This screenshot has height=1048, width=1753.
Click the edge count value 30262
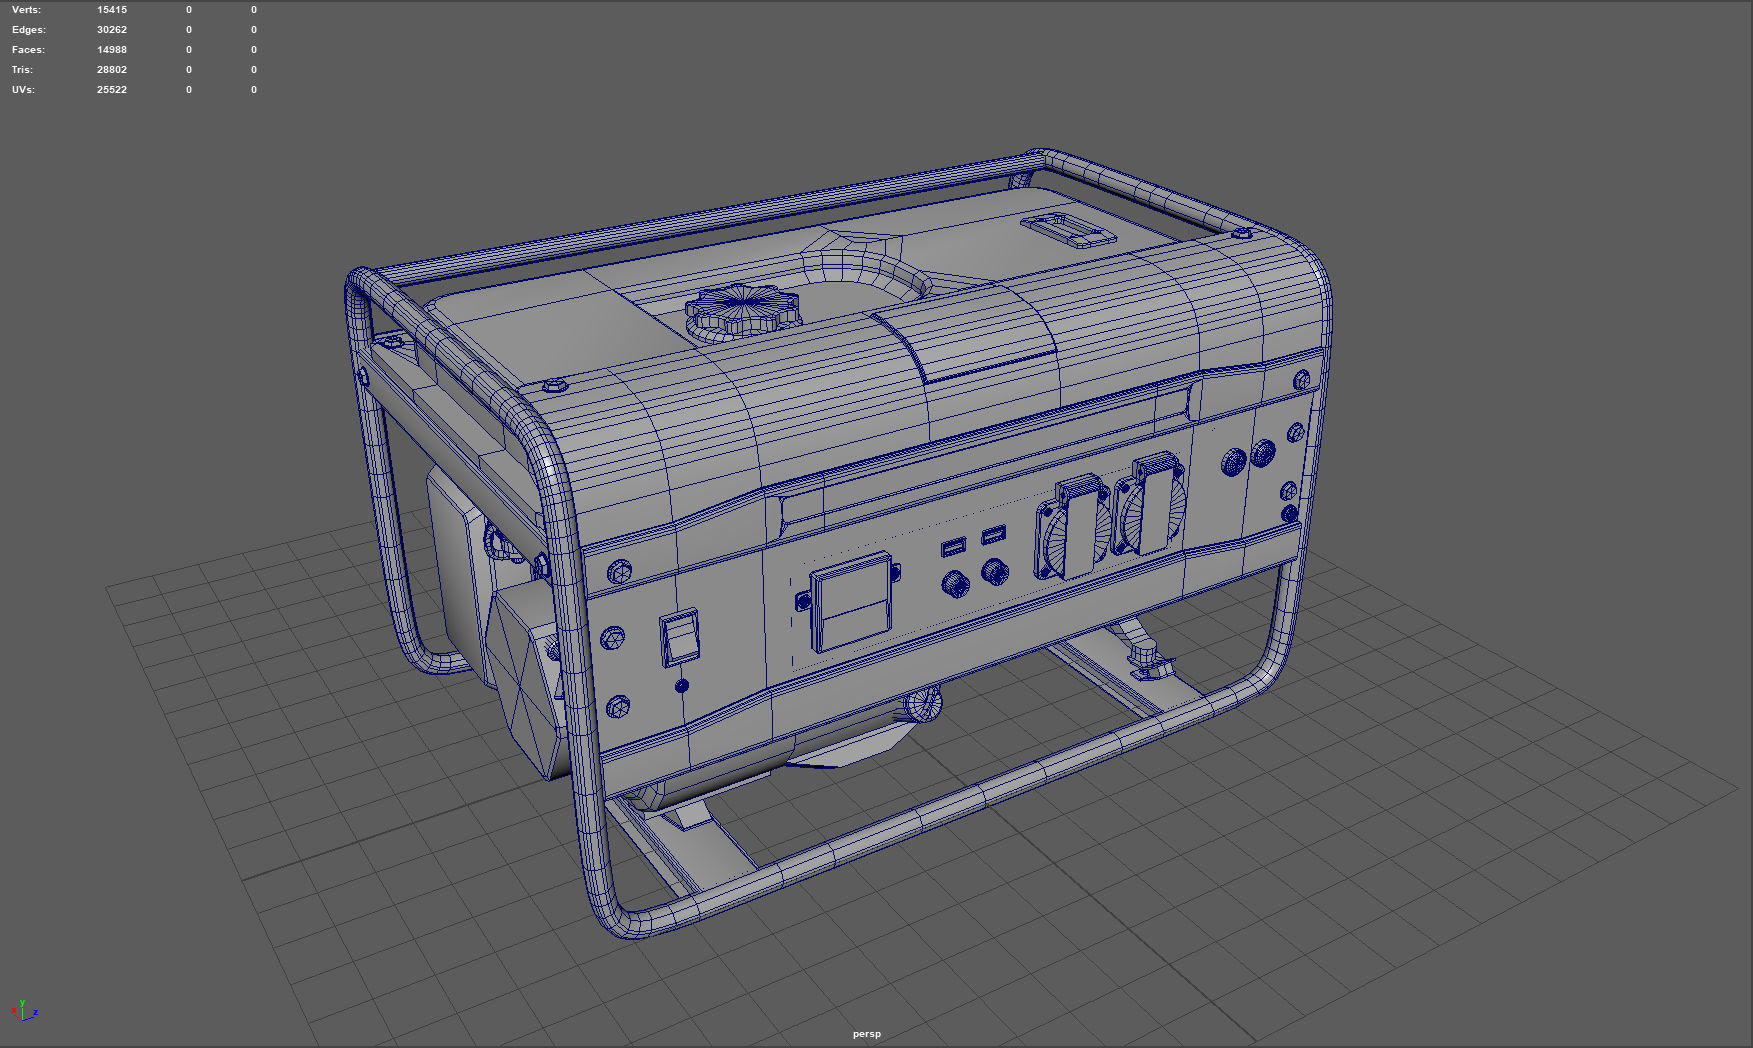pos(112,30)
